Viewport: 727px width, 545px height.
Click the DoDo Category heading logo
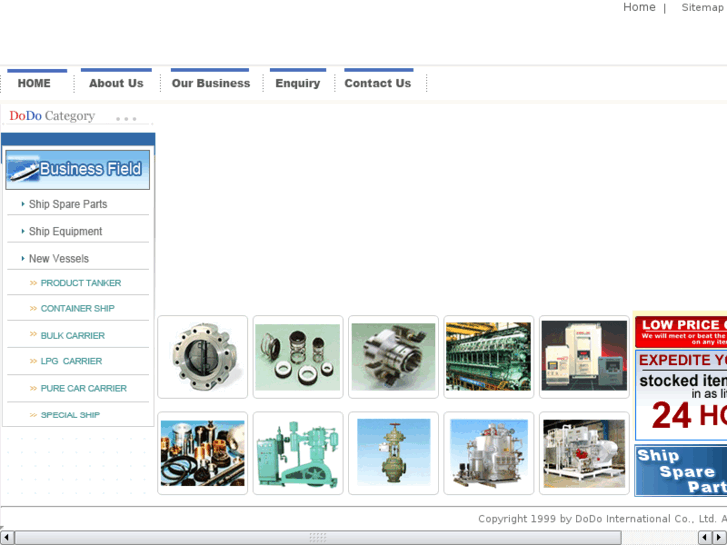[x=52, y=115]
